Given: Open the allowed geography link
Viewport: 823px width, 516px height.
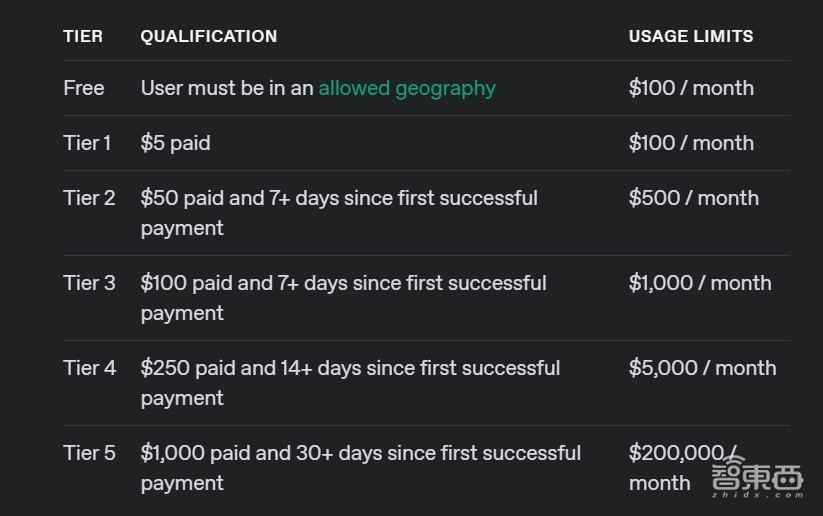Looking at the screenshot, I should point(407,88).
